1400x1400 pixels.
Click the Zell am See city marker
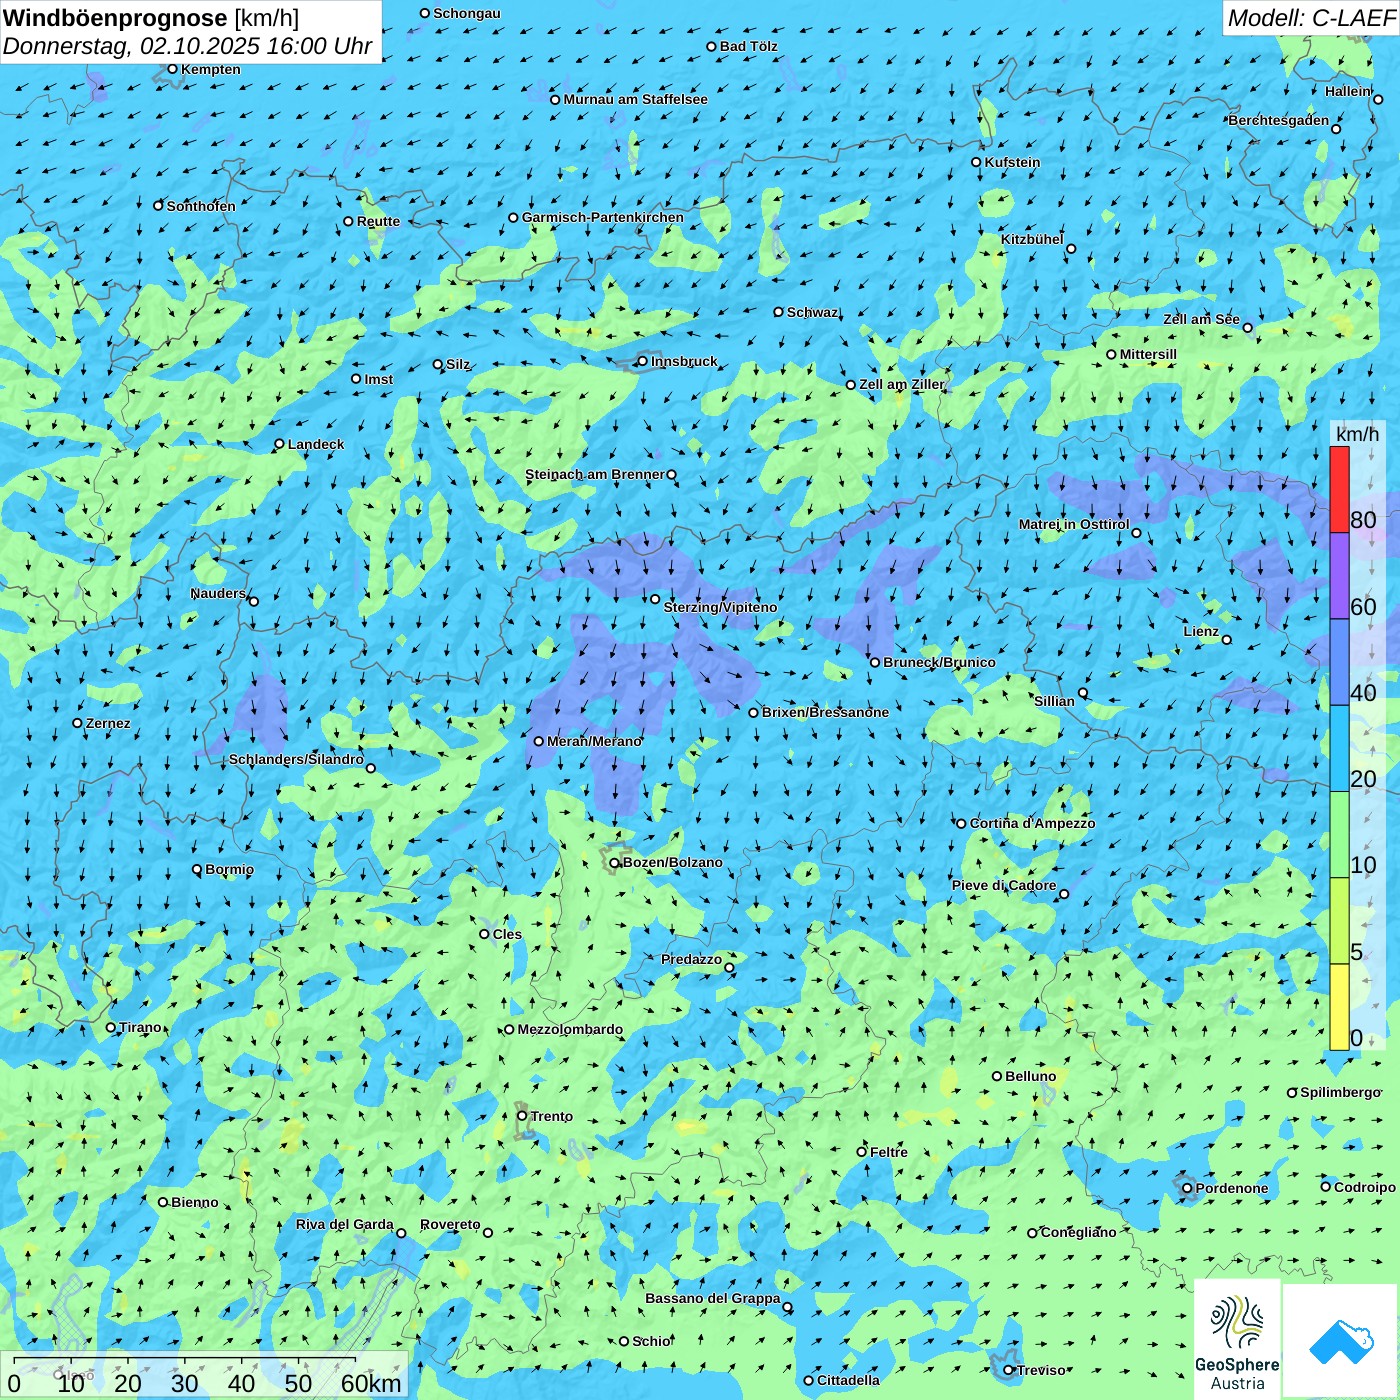tap(1247, 327)
